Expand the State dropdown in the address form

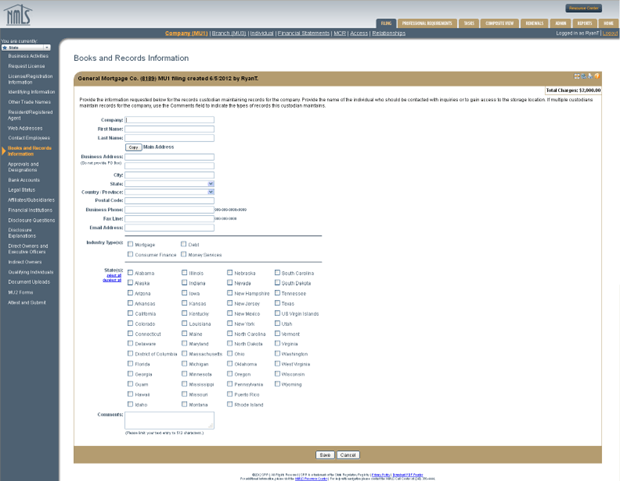click(x=170, y=184)
